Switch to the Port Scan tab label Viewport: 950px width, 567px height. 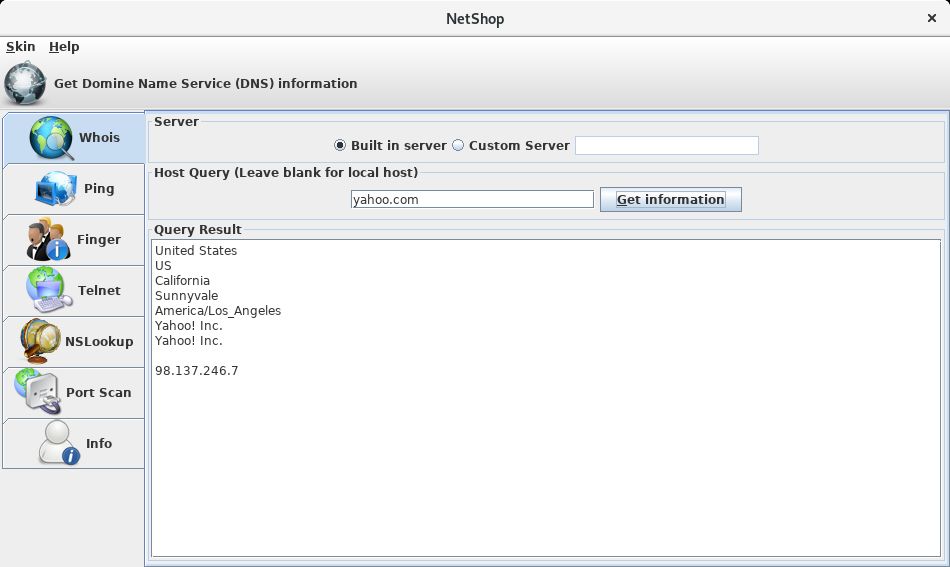pyautogui.click(x=99, y=392)
